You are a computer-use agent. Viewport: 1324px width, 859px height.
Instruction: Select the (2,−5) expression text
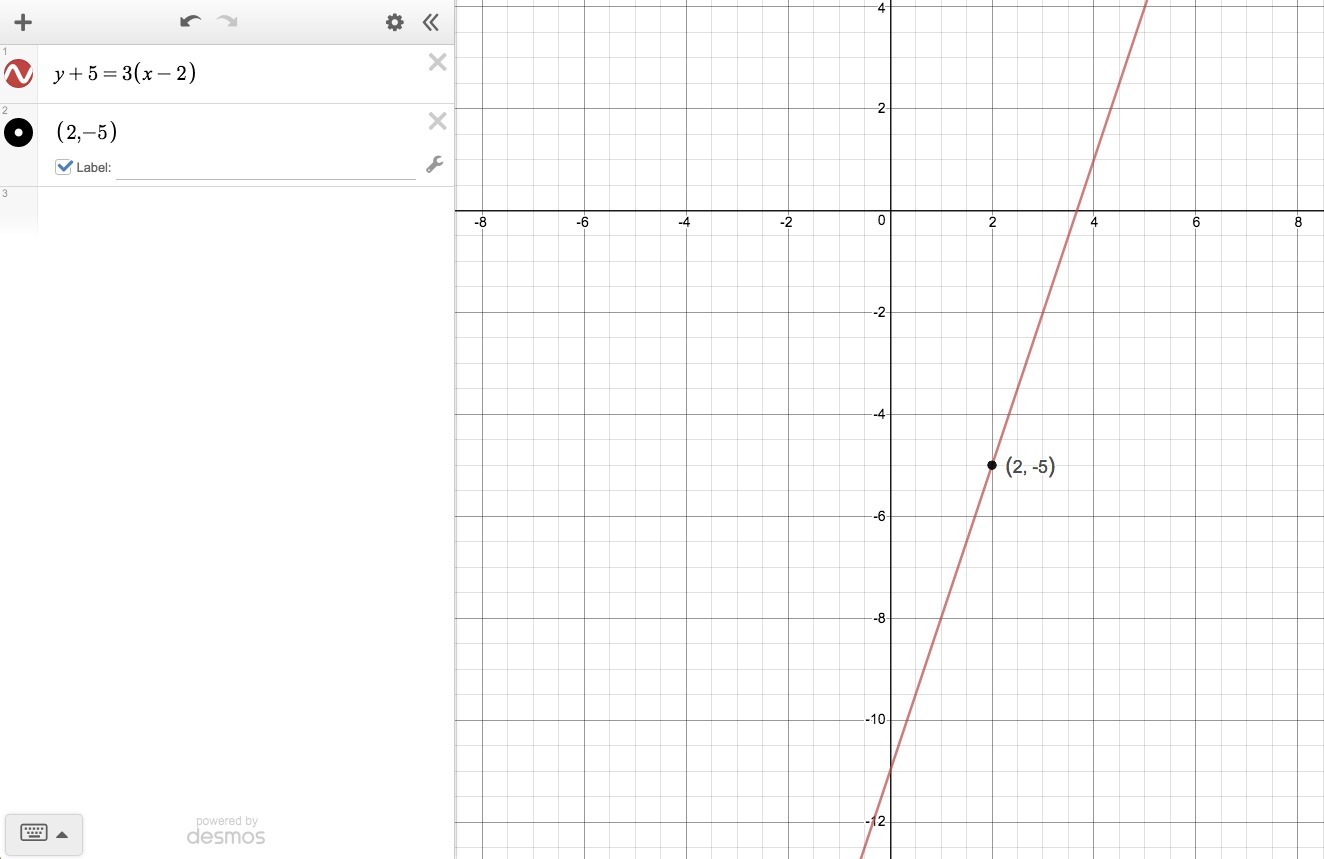pyautogui.click(x=87, y=132)
